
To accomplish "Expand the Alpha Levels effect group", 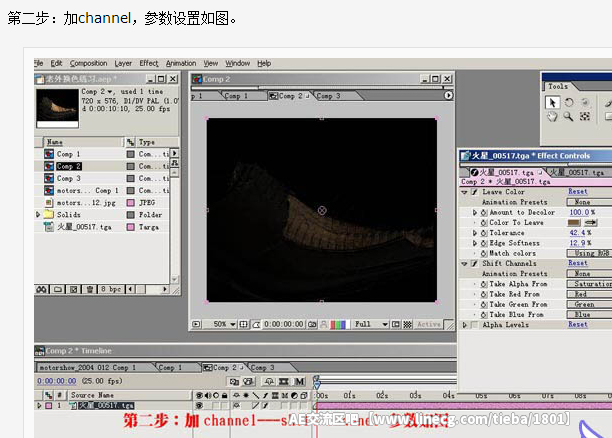I will point(464,325).
